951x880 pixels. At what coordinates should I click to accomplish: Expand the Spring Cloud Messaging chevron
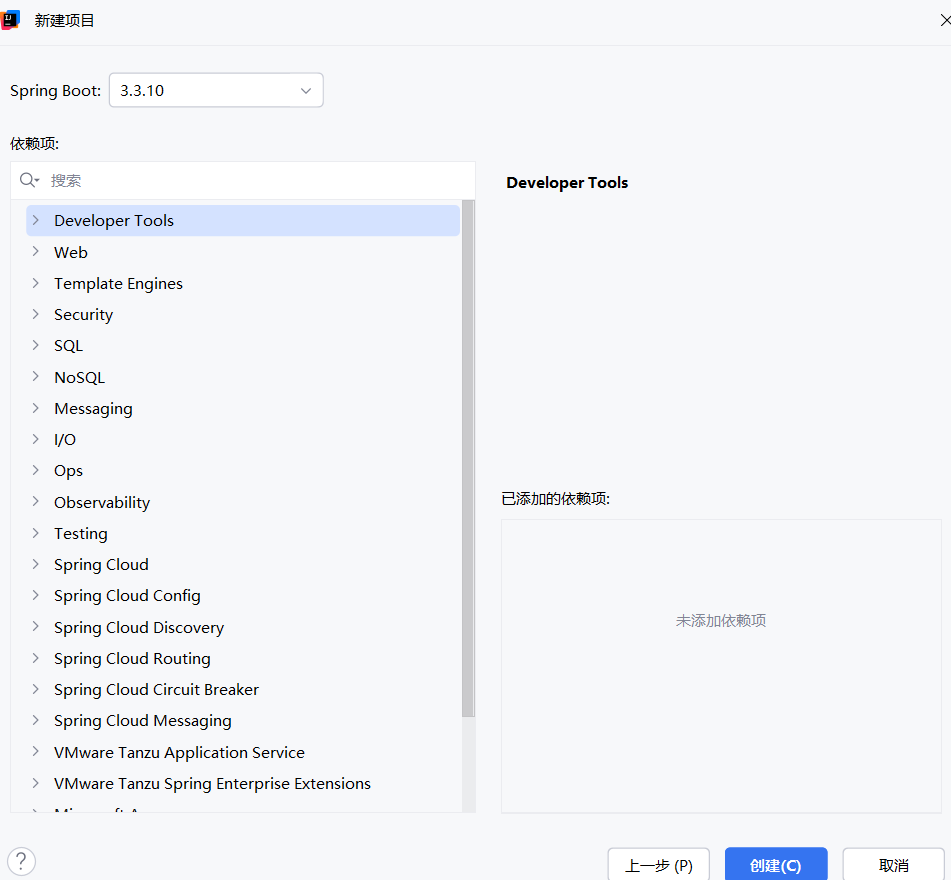pos(36,720)
